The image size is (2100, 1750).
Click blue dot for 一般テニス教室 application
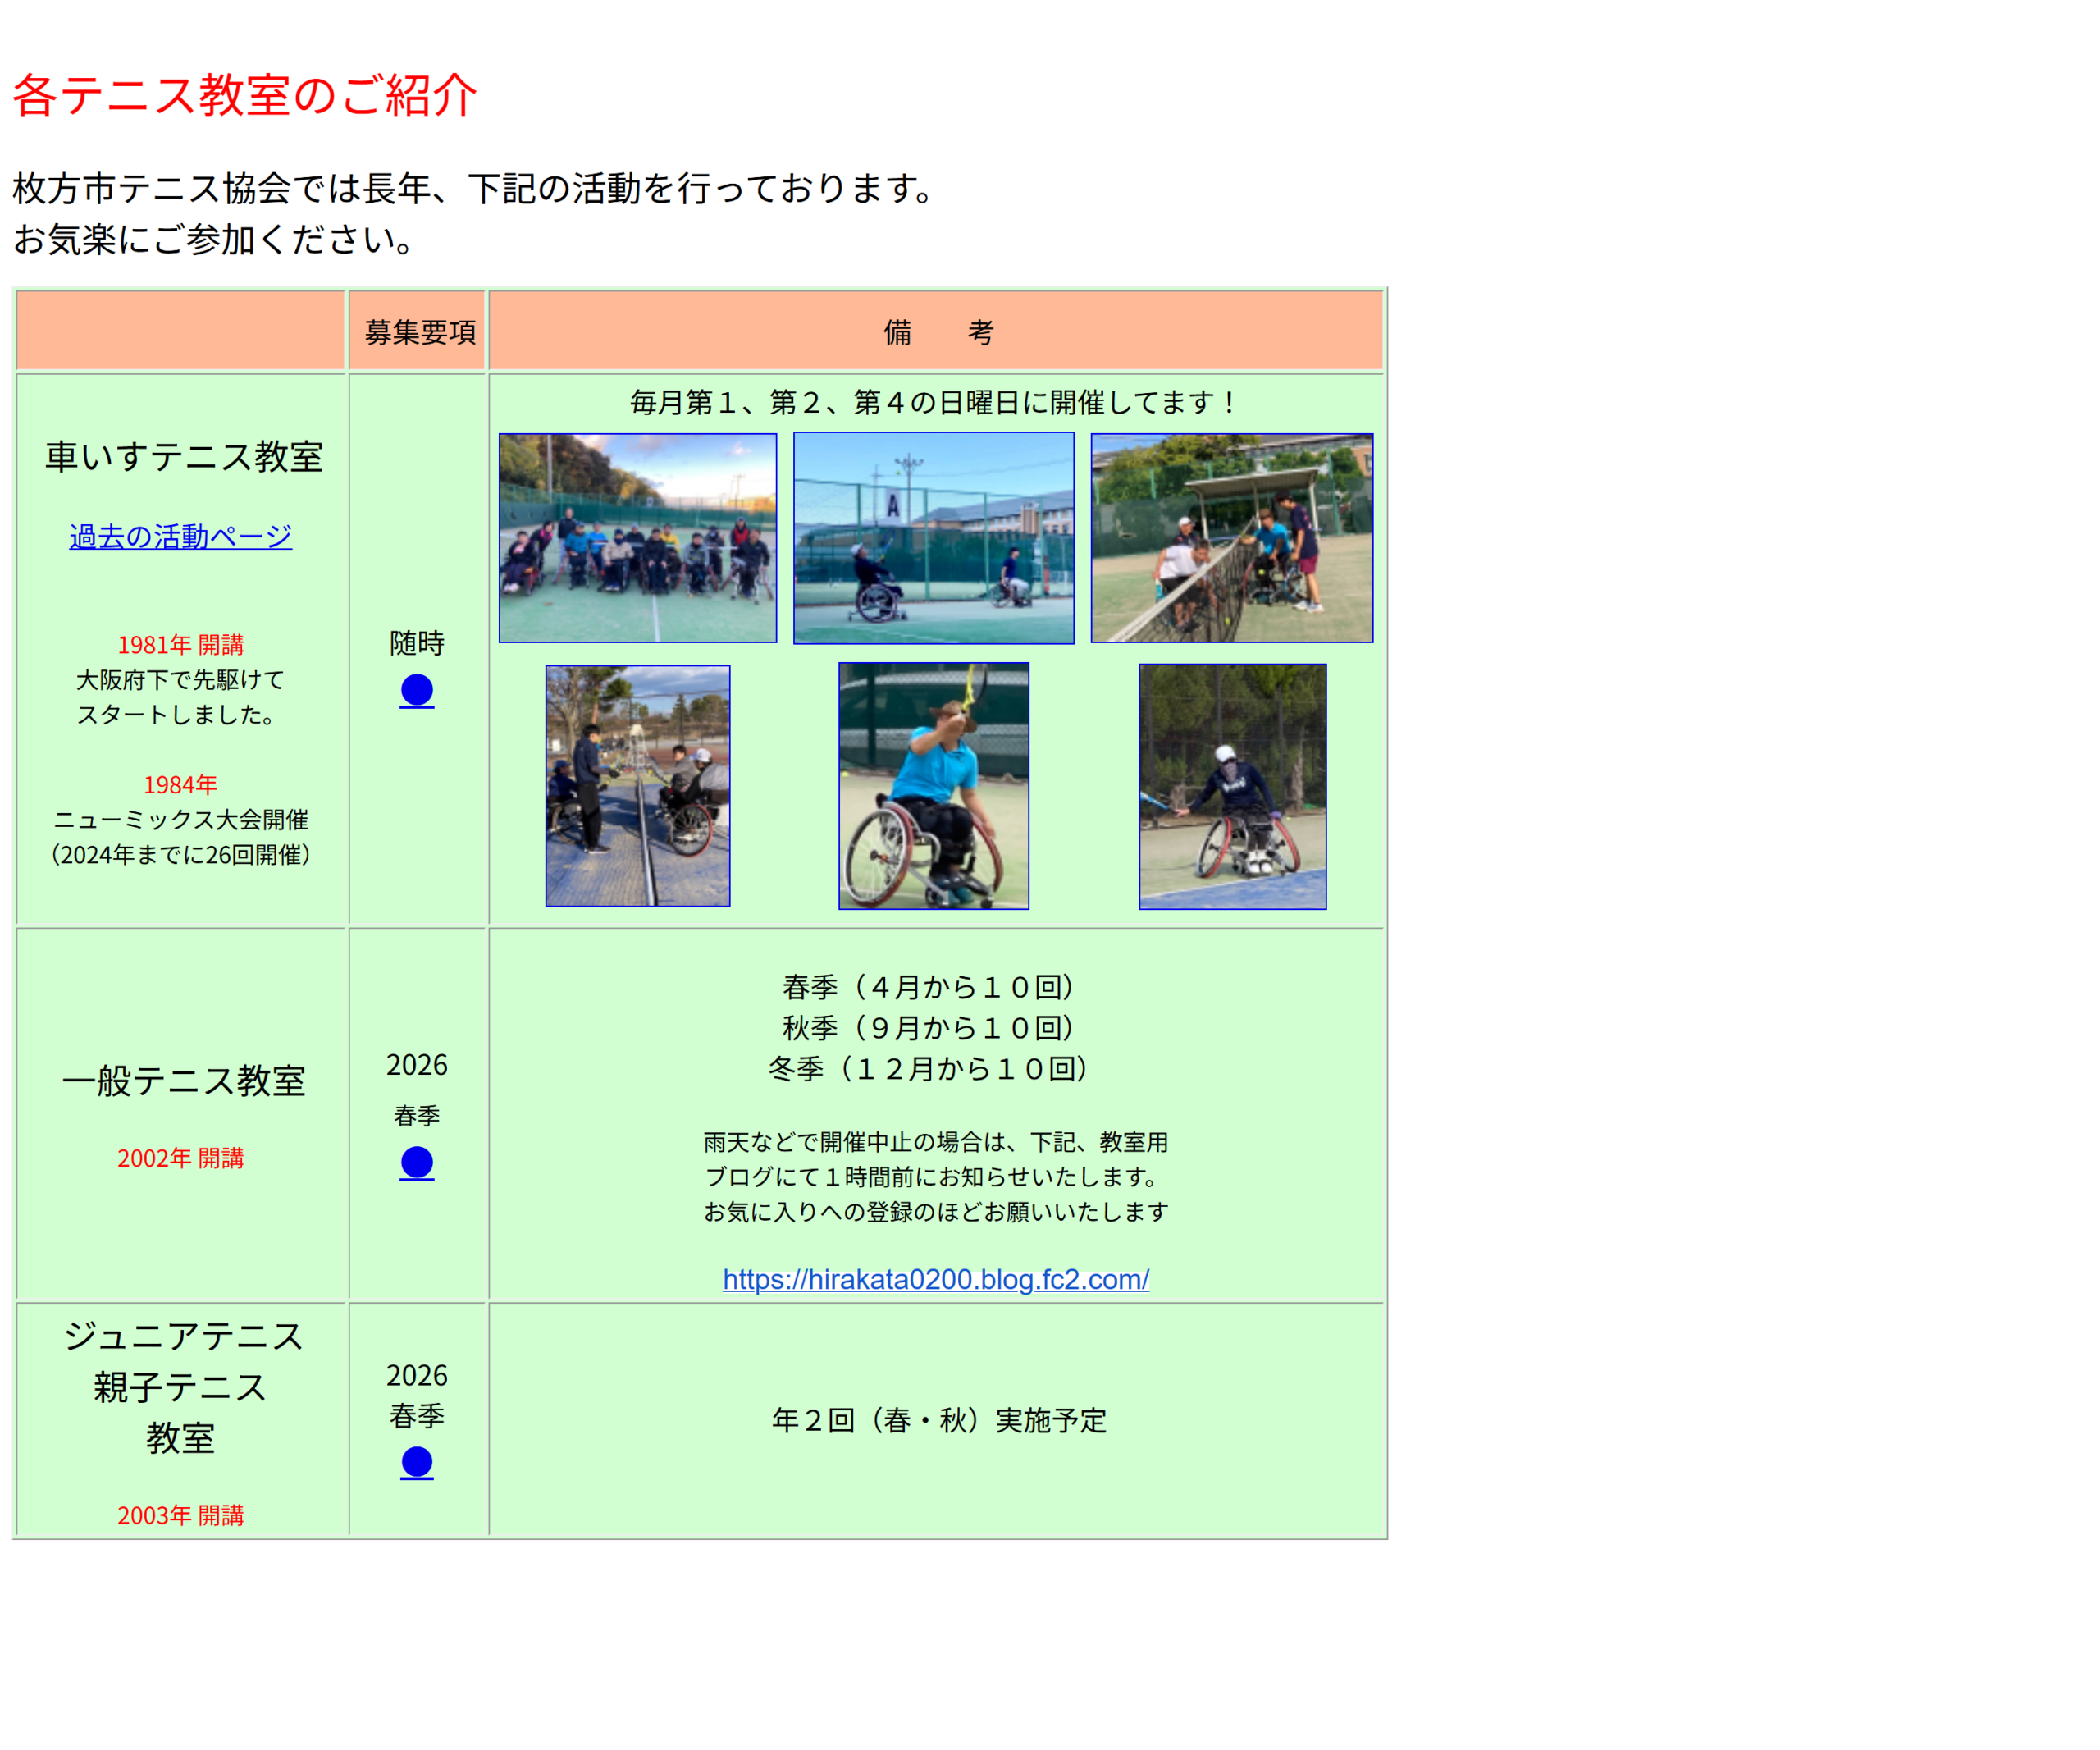(417, 1164)
